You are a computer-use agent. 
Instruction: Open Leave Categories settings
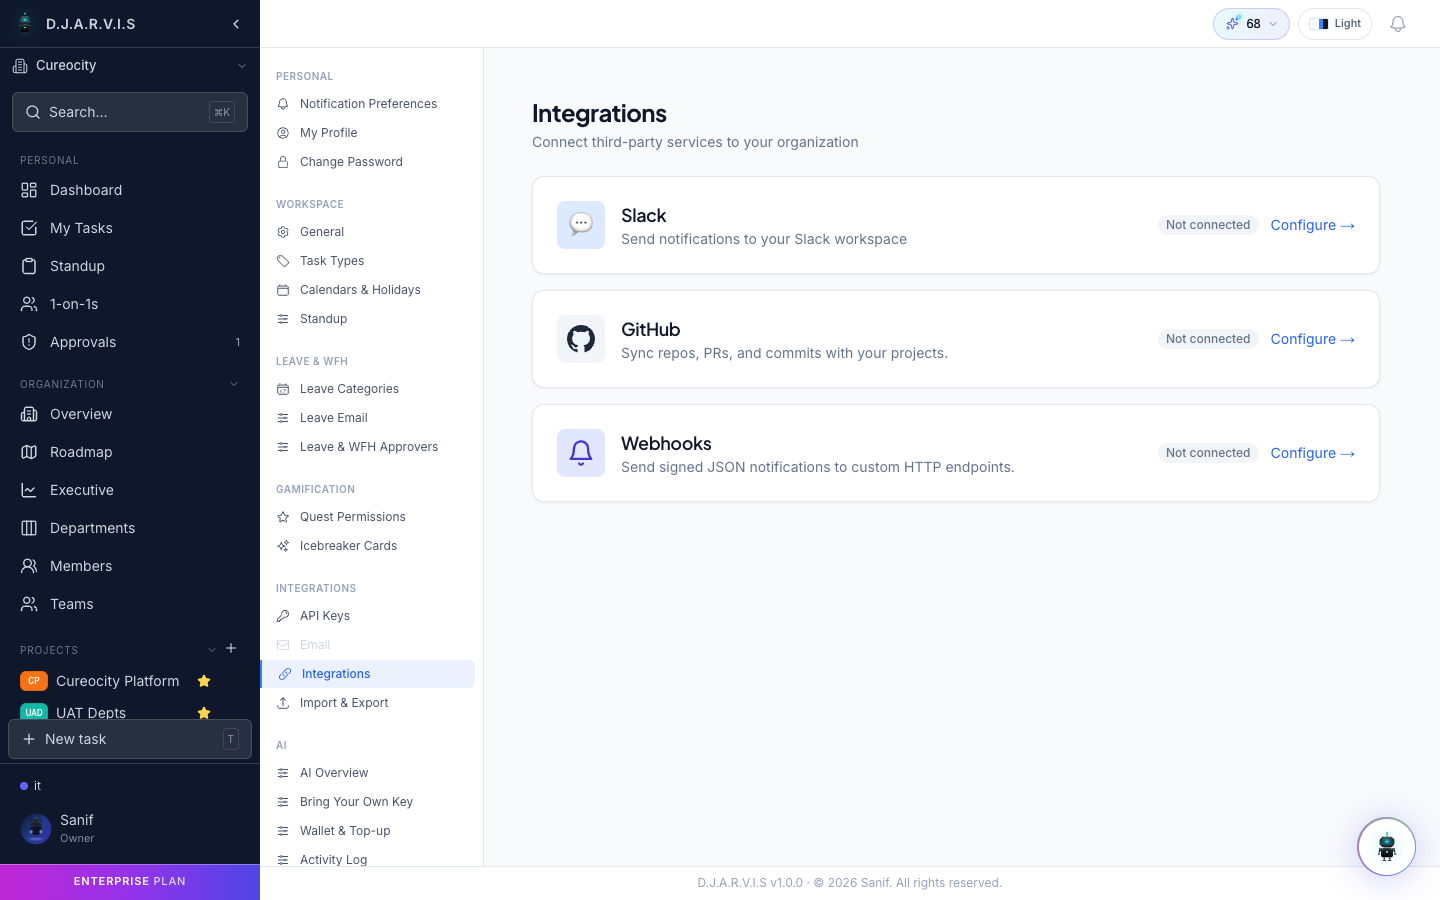click(368, 389)
